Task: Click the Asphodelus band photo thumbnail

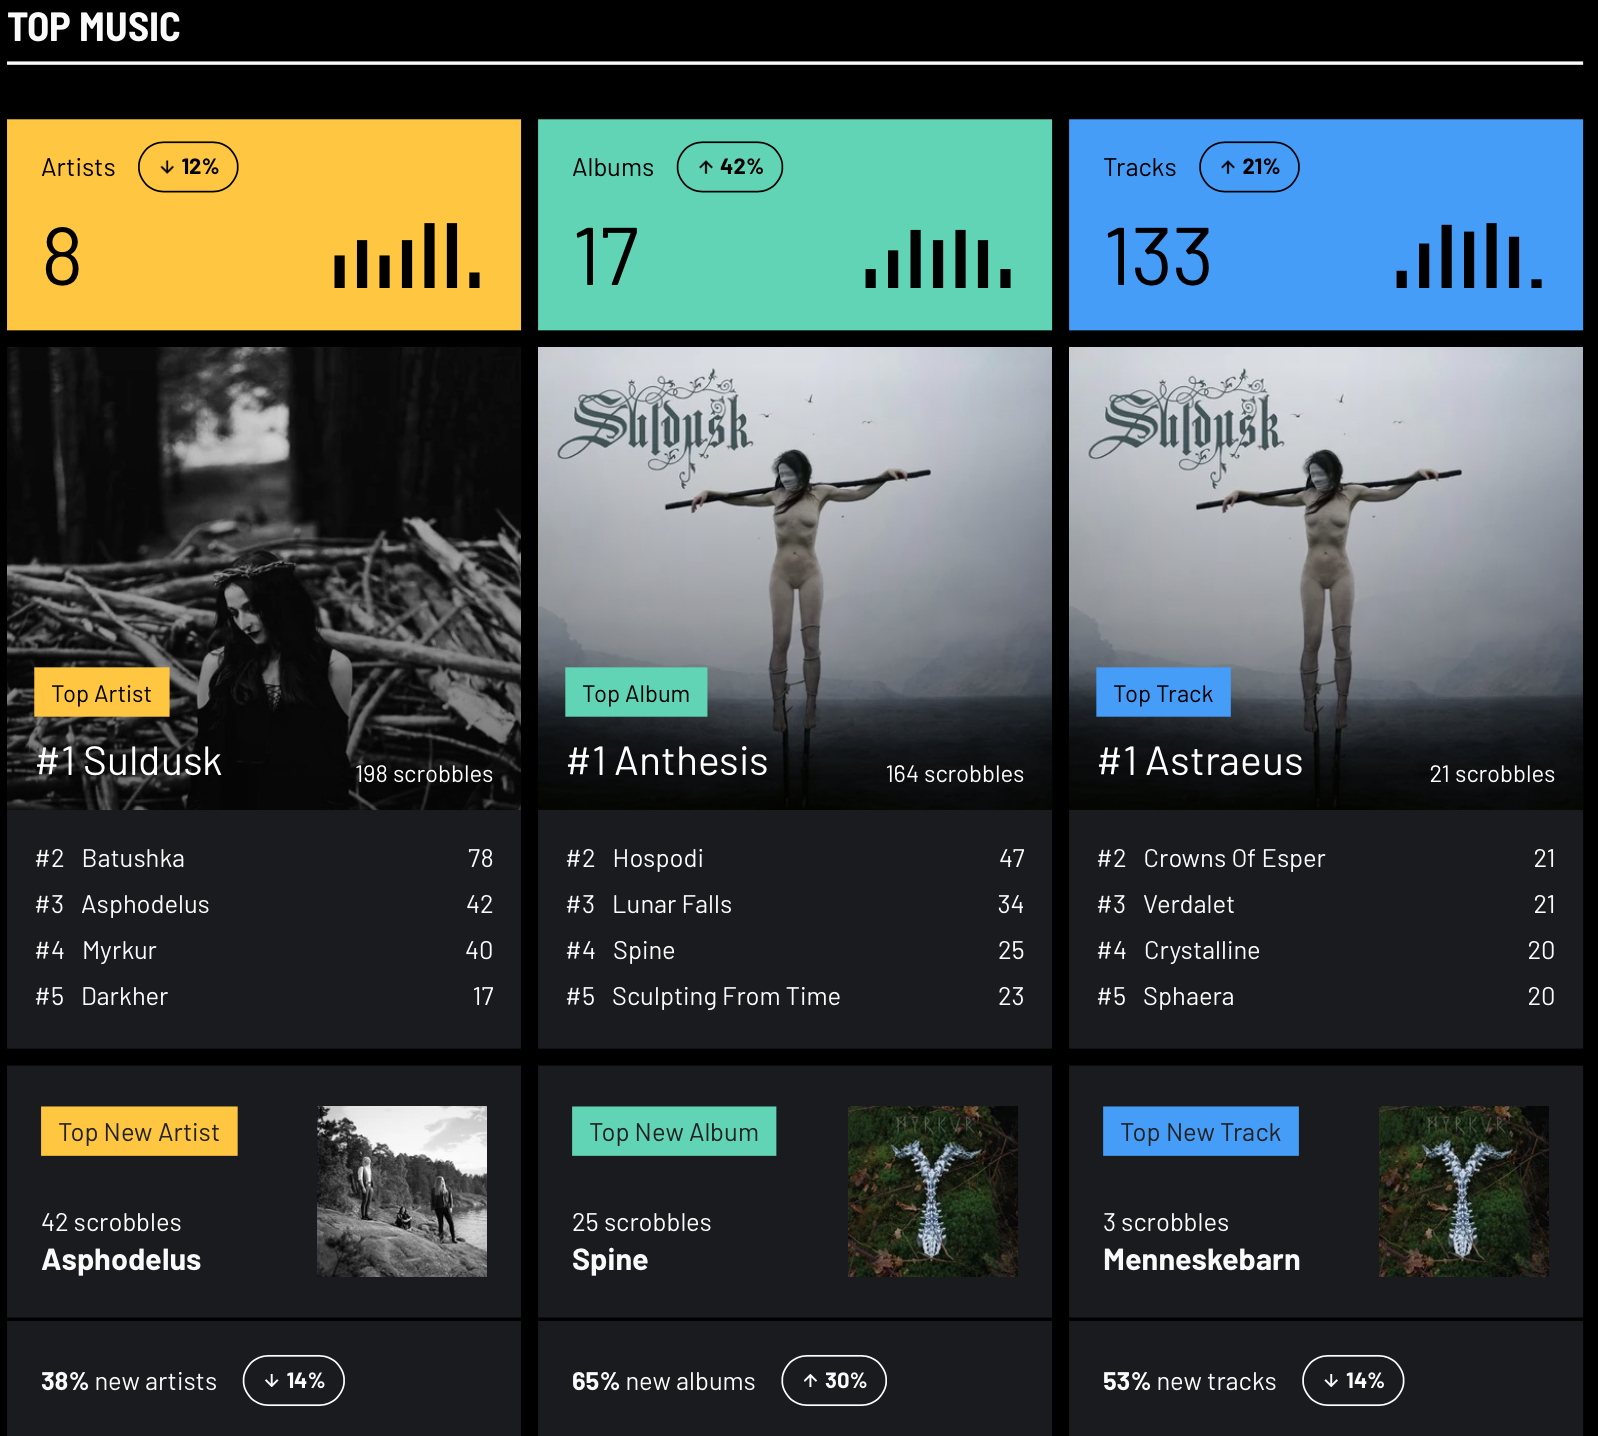Action: (x=402, y=1191)
